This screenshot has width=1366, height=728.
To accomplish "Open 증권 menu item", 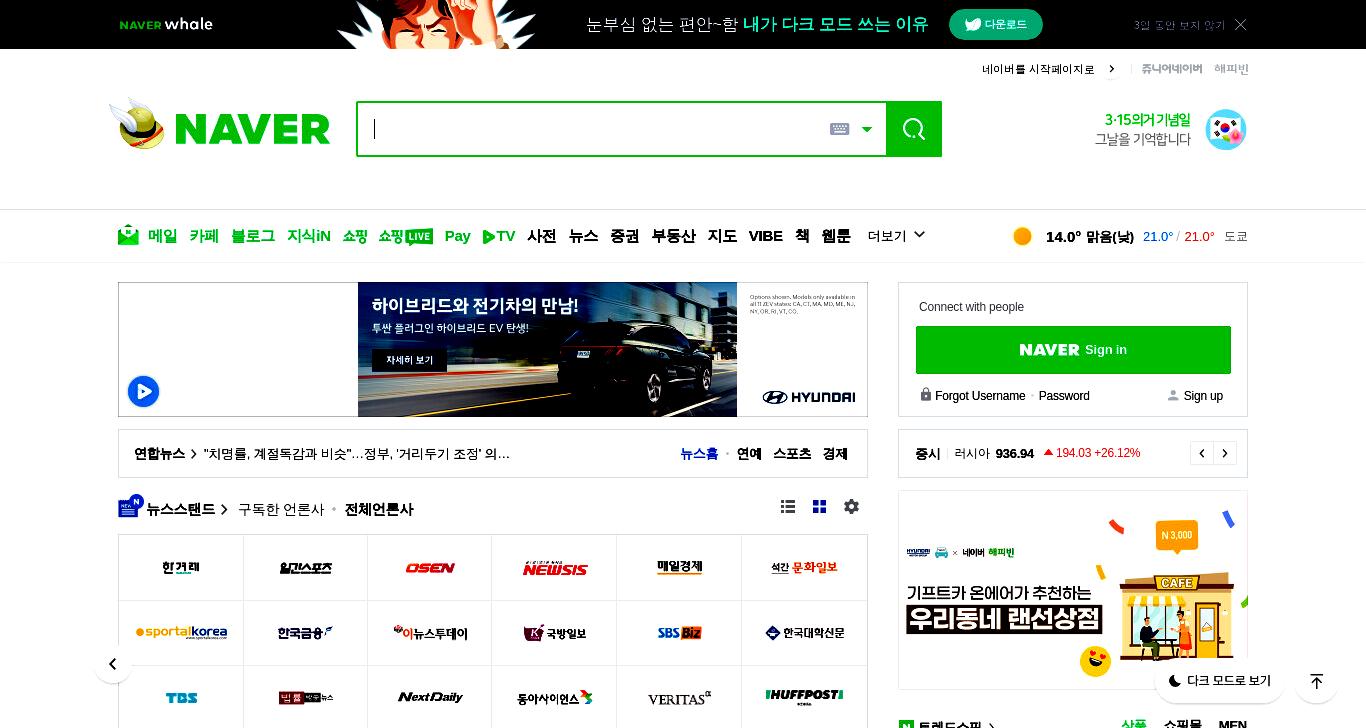I will pyautogui.click(x=625, y=236).
